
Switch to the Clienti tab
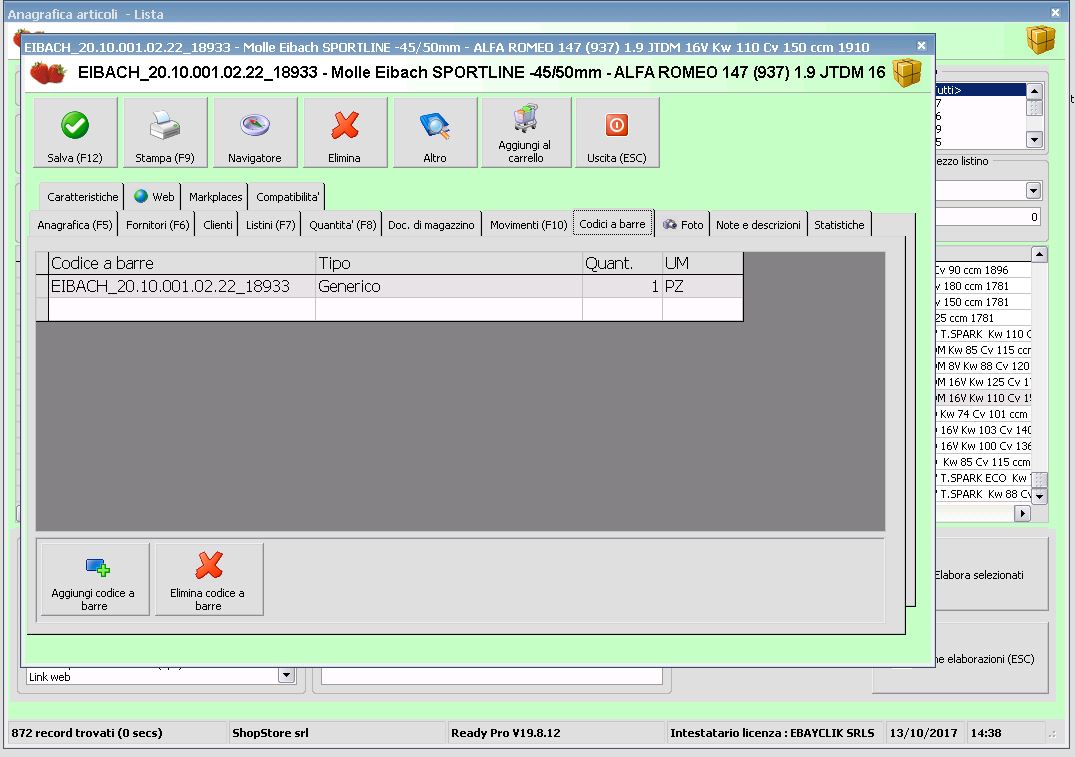pyautogui.click(x=217, y=225)
